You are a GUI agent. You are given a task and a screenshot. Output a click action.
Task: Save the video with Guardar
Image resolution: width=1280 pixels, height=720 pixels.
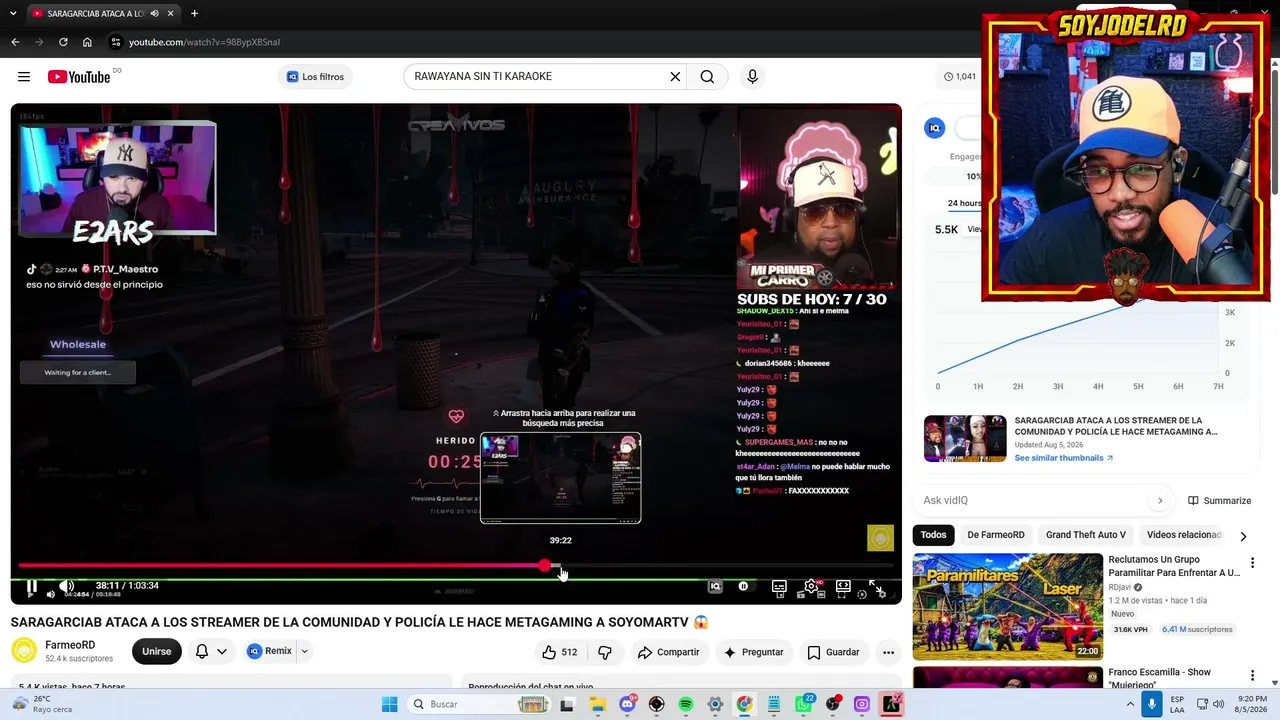(x=833, y=652)
